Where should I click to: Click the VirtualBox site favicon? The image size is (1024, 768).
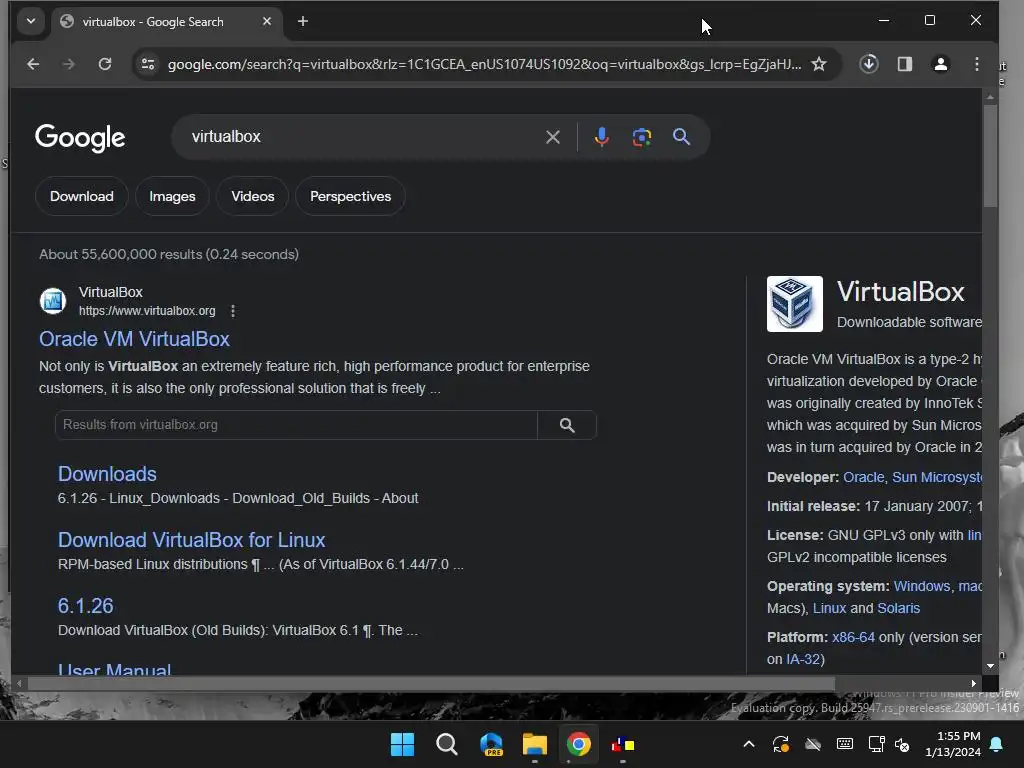pos(53,301)
